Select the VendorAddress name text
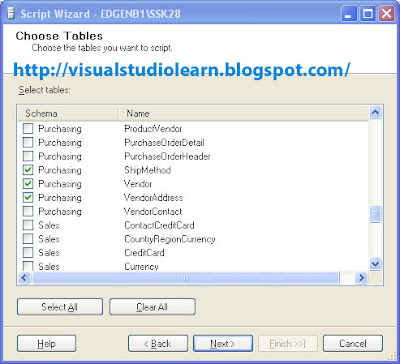This screenshot has width=400, height=364. (x=153, y=198)
